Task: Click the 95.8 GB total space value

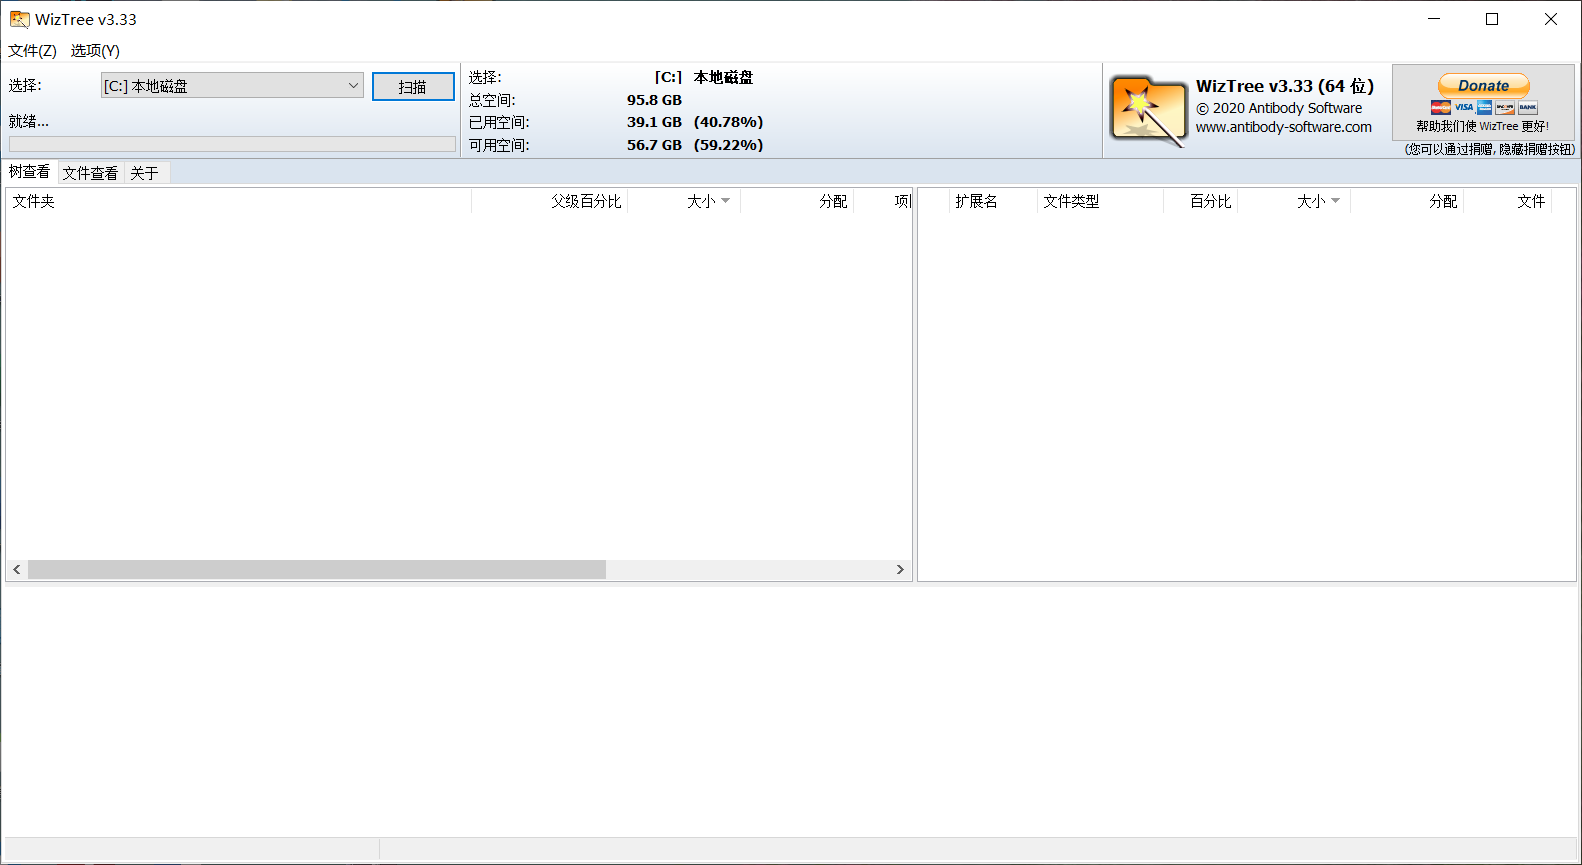Action: coord(654,100)
